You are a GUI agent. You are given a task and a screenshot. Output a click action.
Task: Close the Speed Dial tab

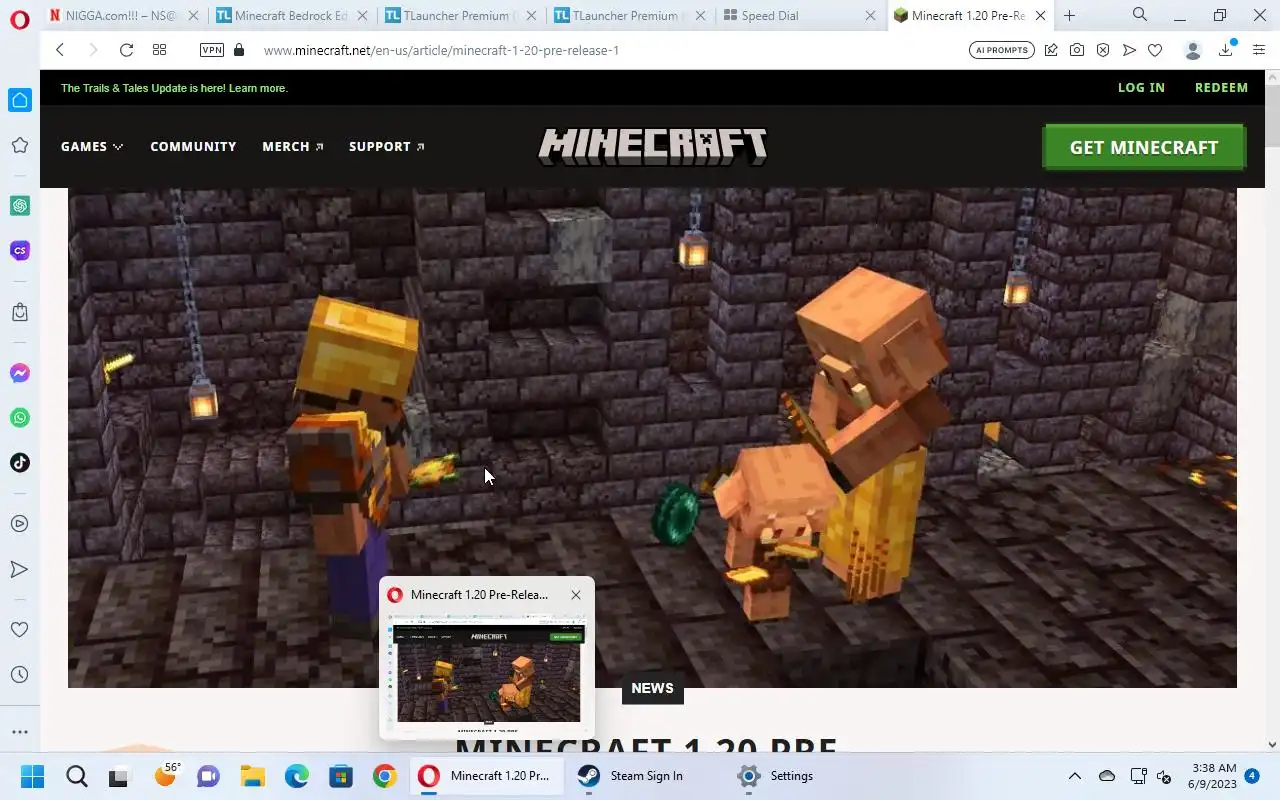[x=871, y=15]
